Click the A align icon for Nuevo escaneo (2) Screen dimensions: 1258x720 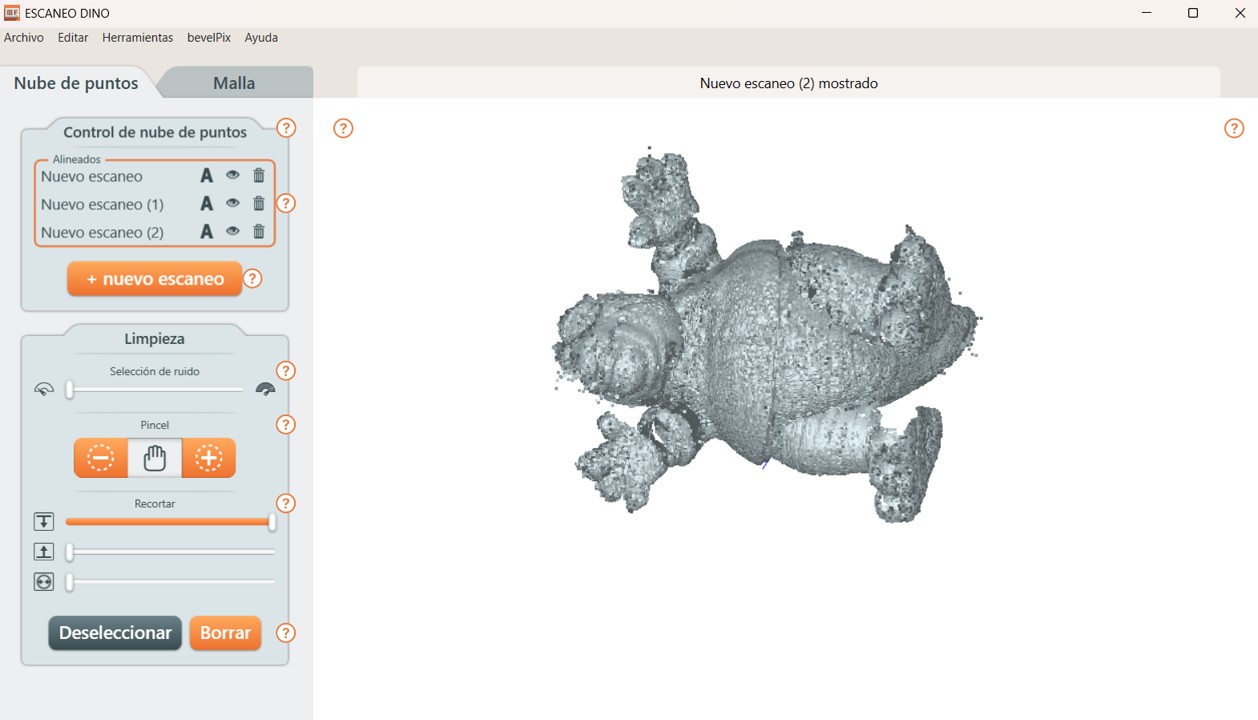[206, 232]
